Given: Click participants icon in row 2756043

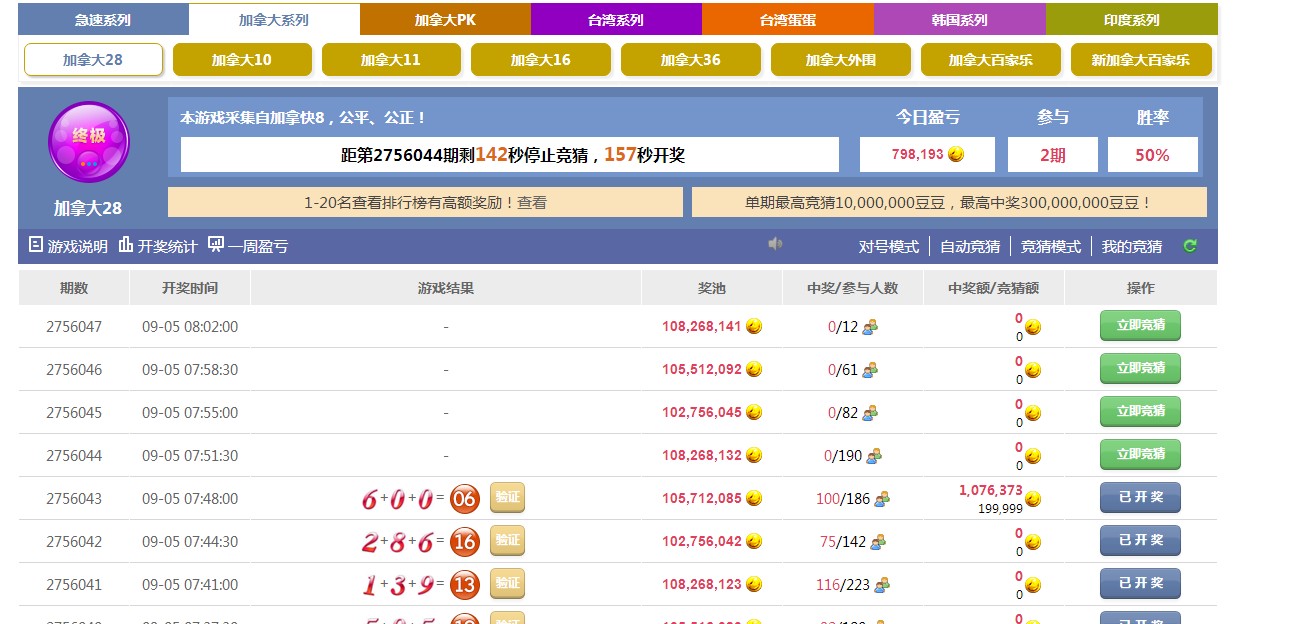Looking at the screenshot, I should click(x=881, y=499).
